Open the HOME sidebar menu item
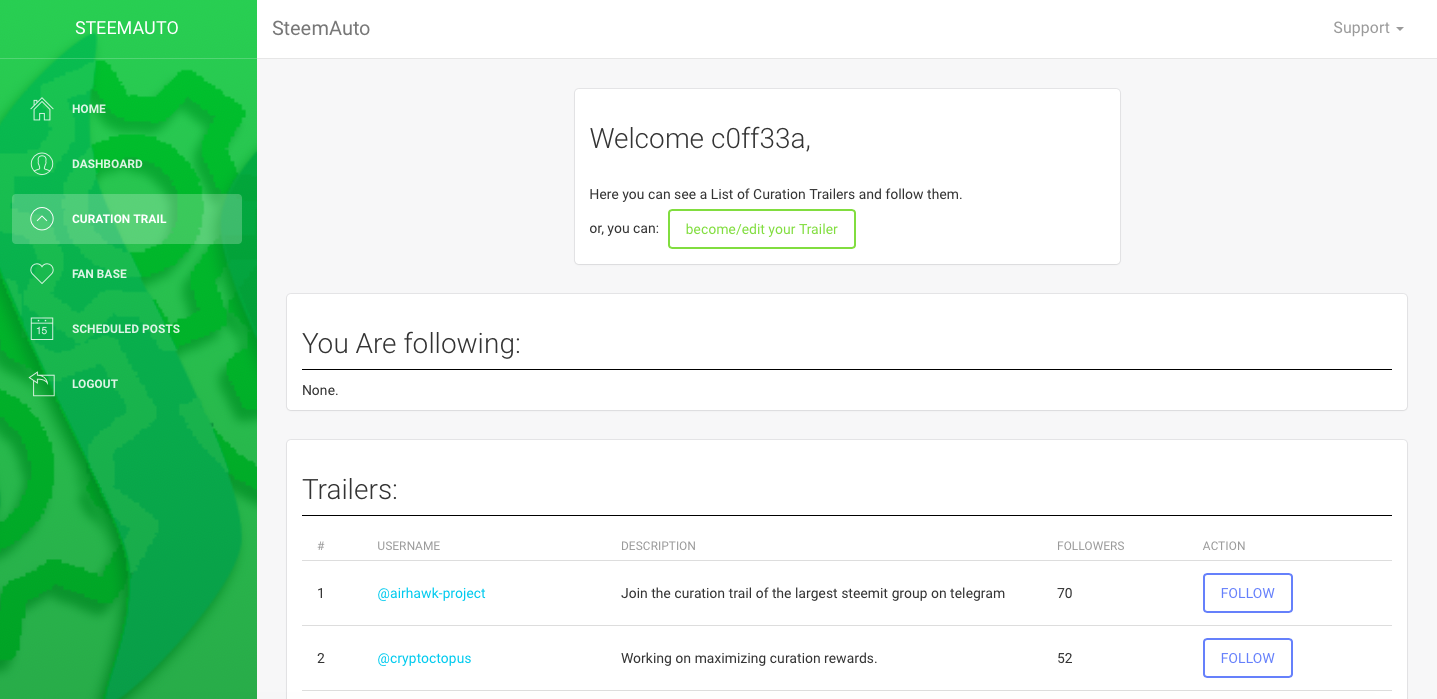This screenshot has height=699, width=1437. tap(127, 109)
